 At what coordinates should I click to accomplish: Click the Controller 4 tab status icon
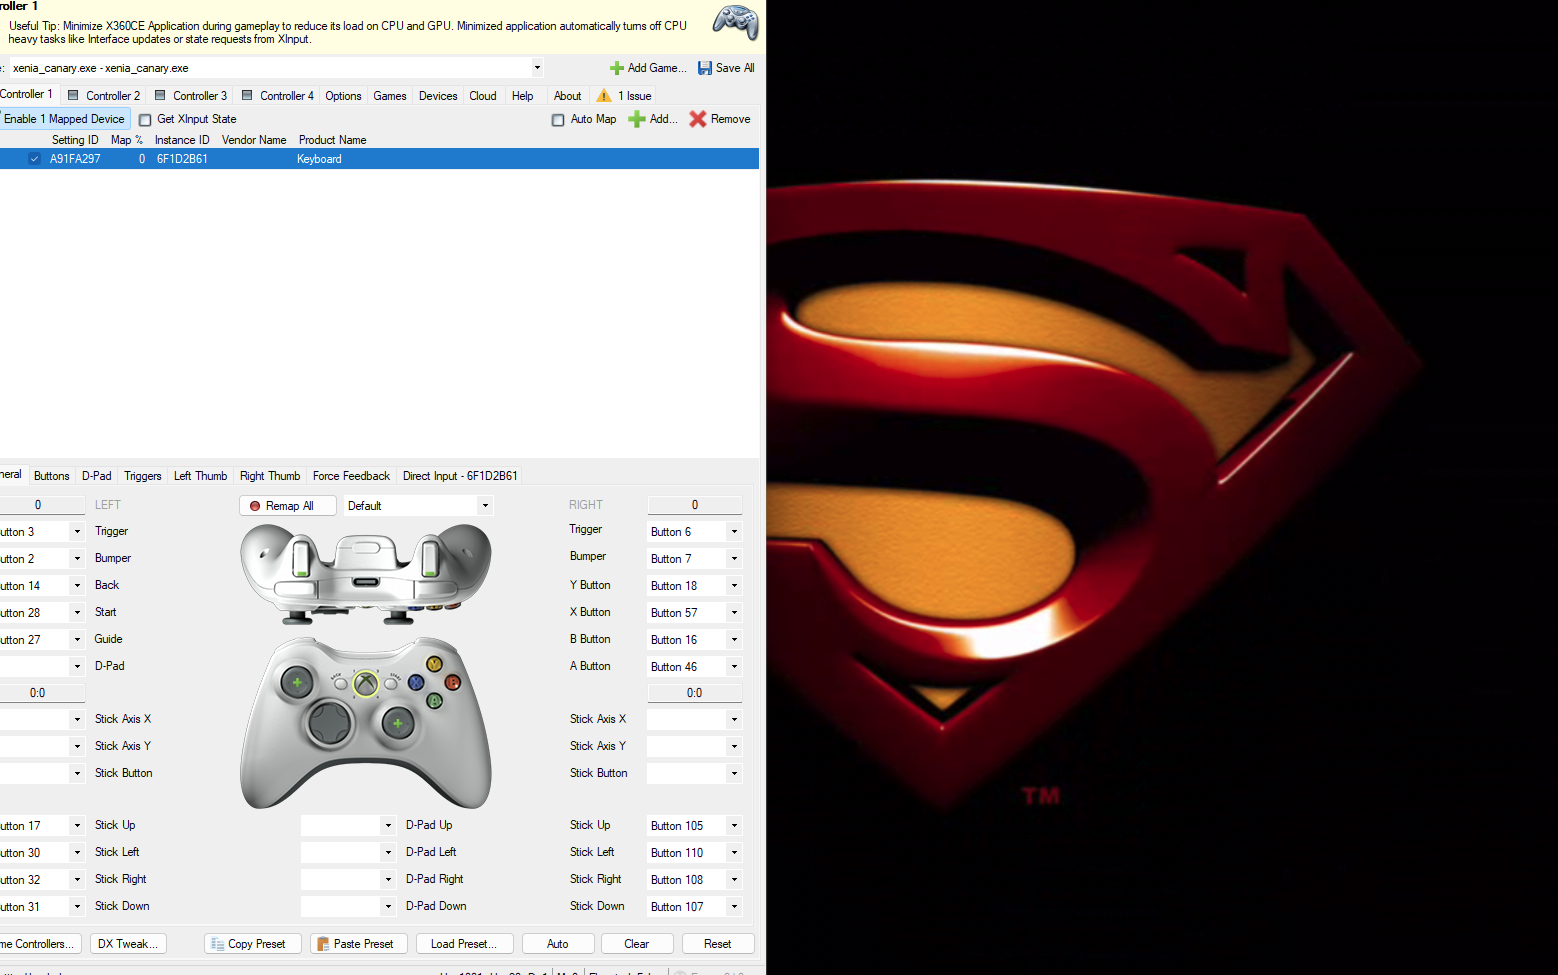247,95
